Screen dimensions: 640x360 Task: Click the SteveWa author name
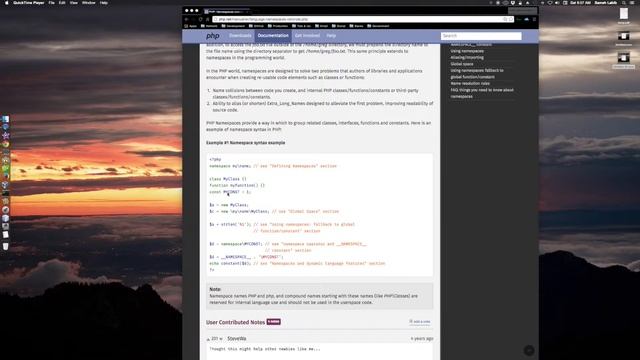(x=237, y=339)
